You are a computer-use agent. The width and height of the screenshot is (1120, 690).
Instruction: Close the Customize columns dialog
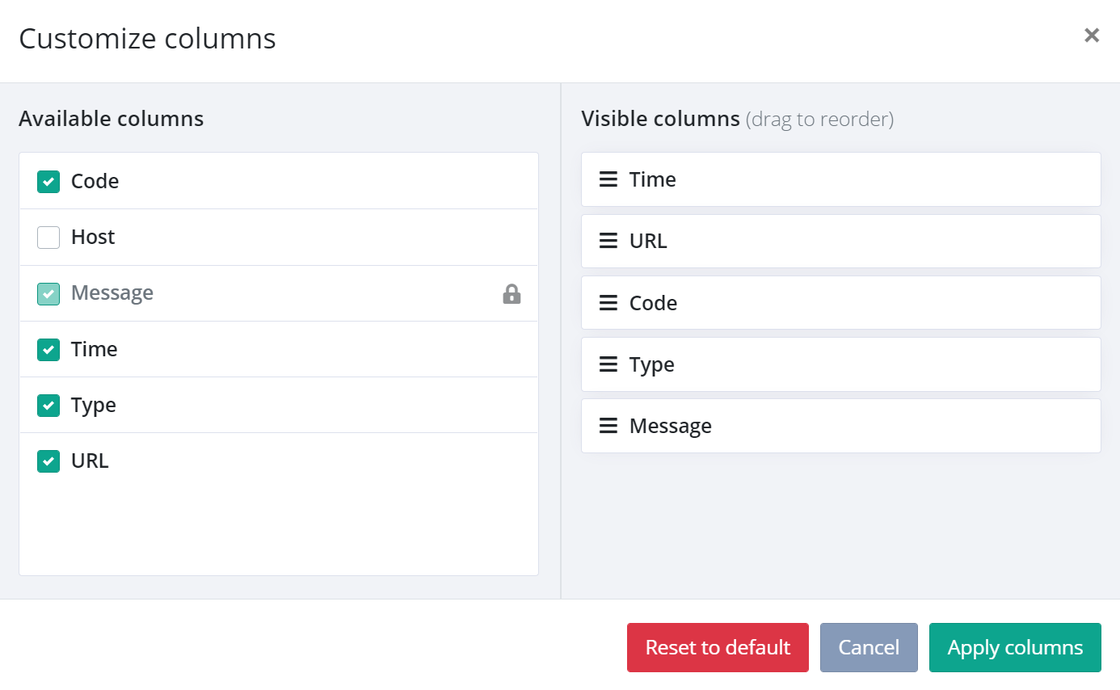coord(1091,35)
